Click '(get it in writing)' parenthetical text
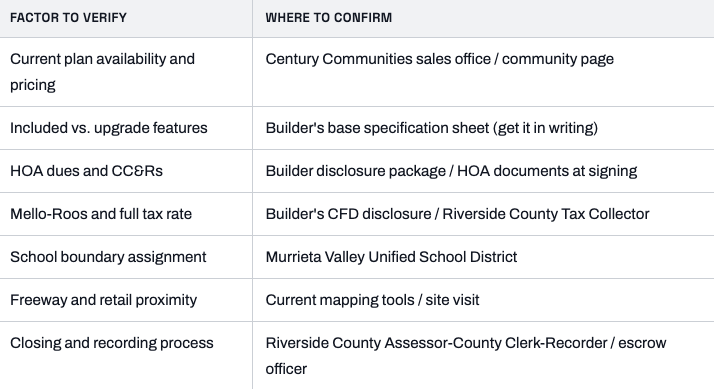Screen dimensions: 714x389 click(545, 128)
